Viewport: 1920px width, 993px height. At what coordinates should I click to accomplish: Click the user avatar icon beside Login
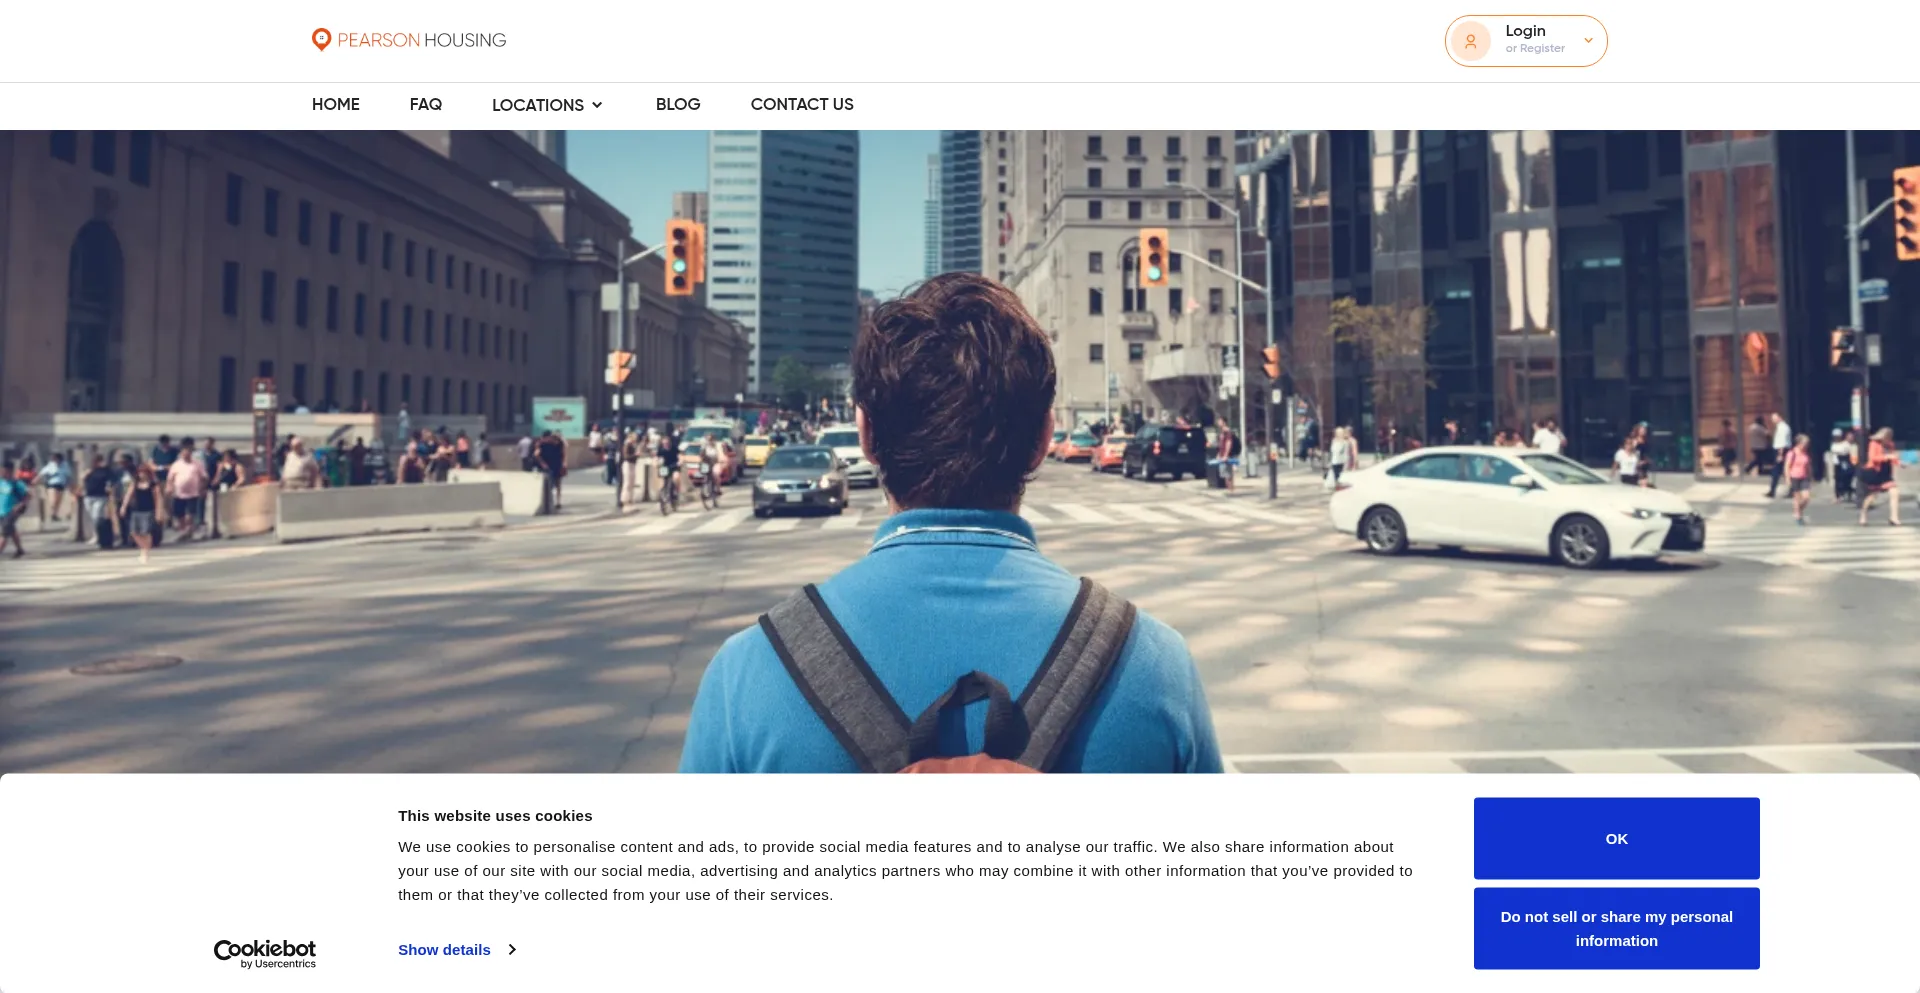point(1470,41)
